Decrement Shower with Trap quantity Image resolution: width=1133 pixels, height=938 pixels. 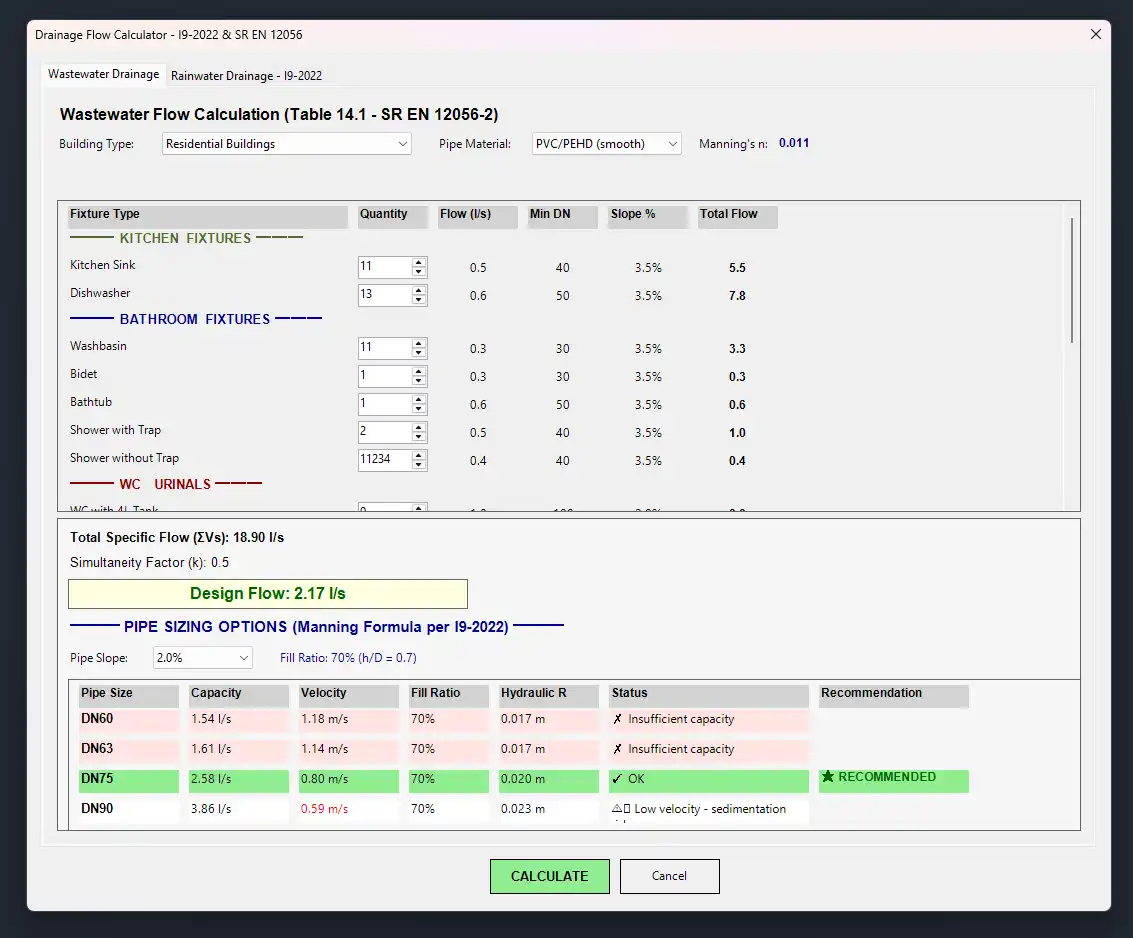[419, 437]
